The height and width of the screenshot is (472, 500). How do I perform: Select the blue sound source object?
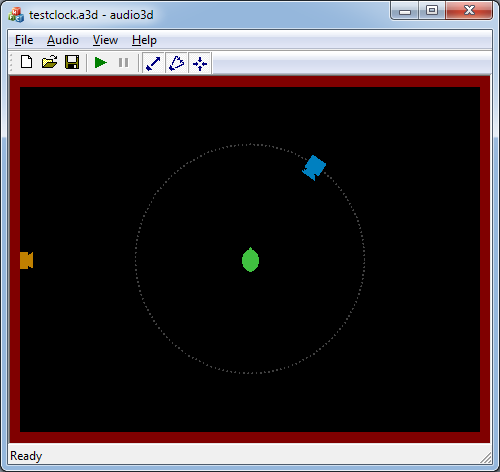point(314,168)
